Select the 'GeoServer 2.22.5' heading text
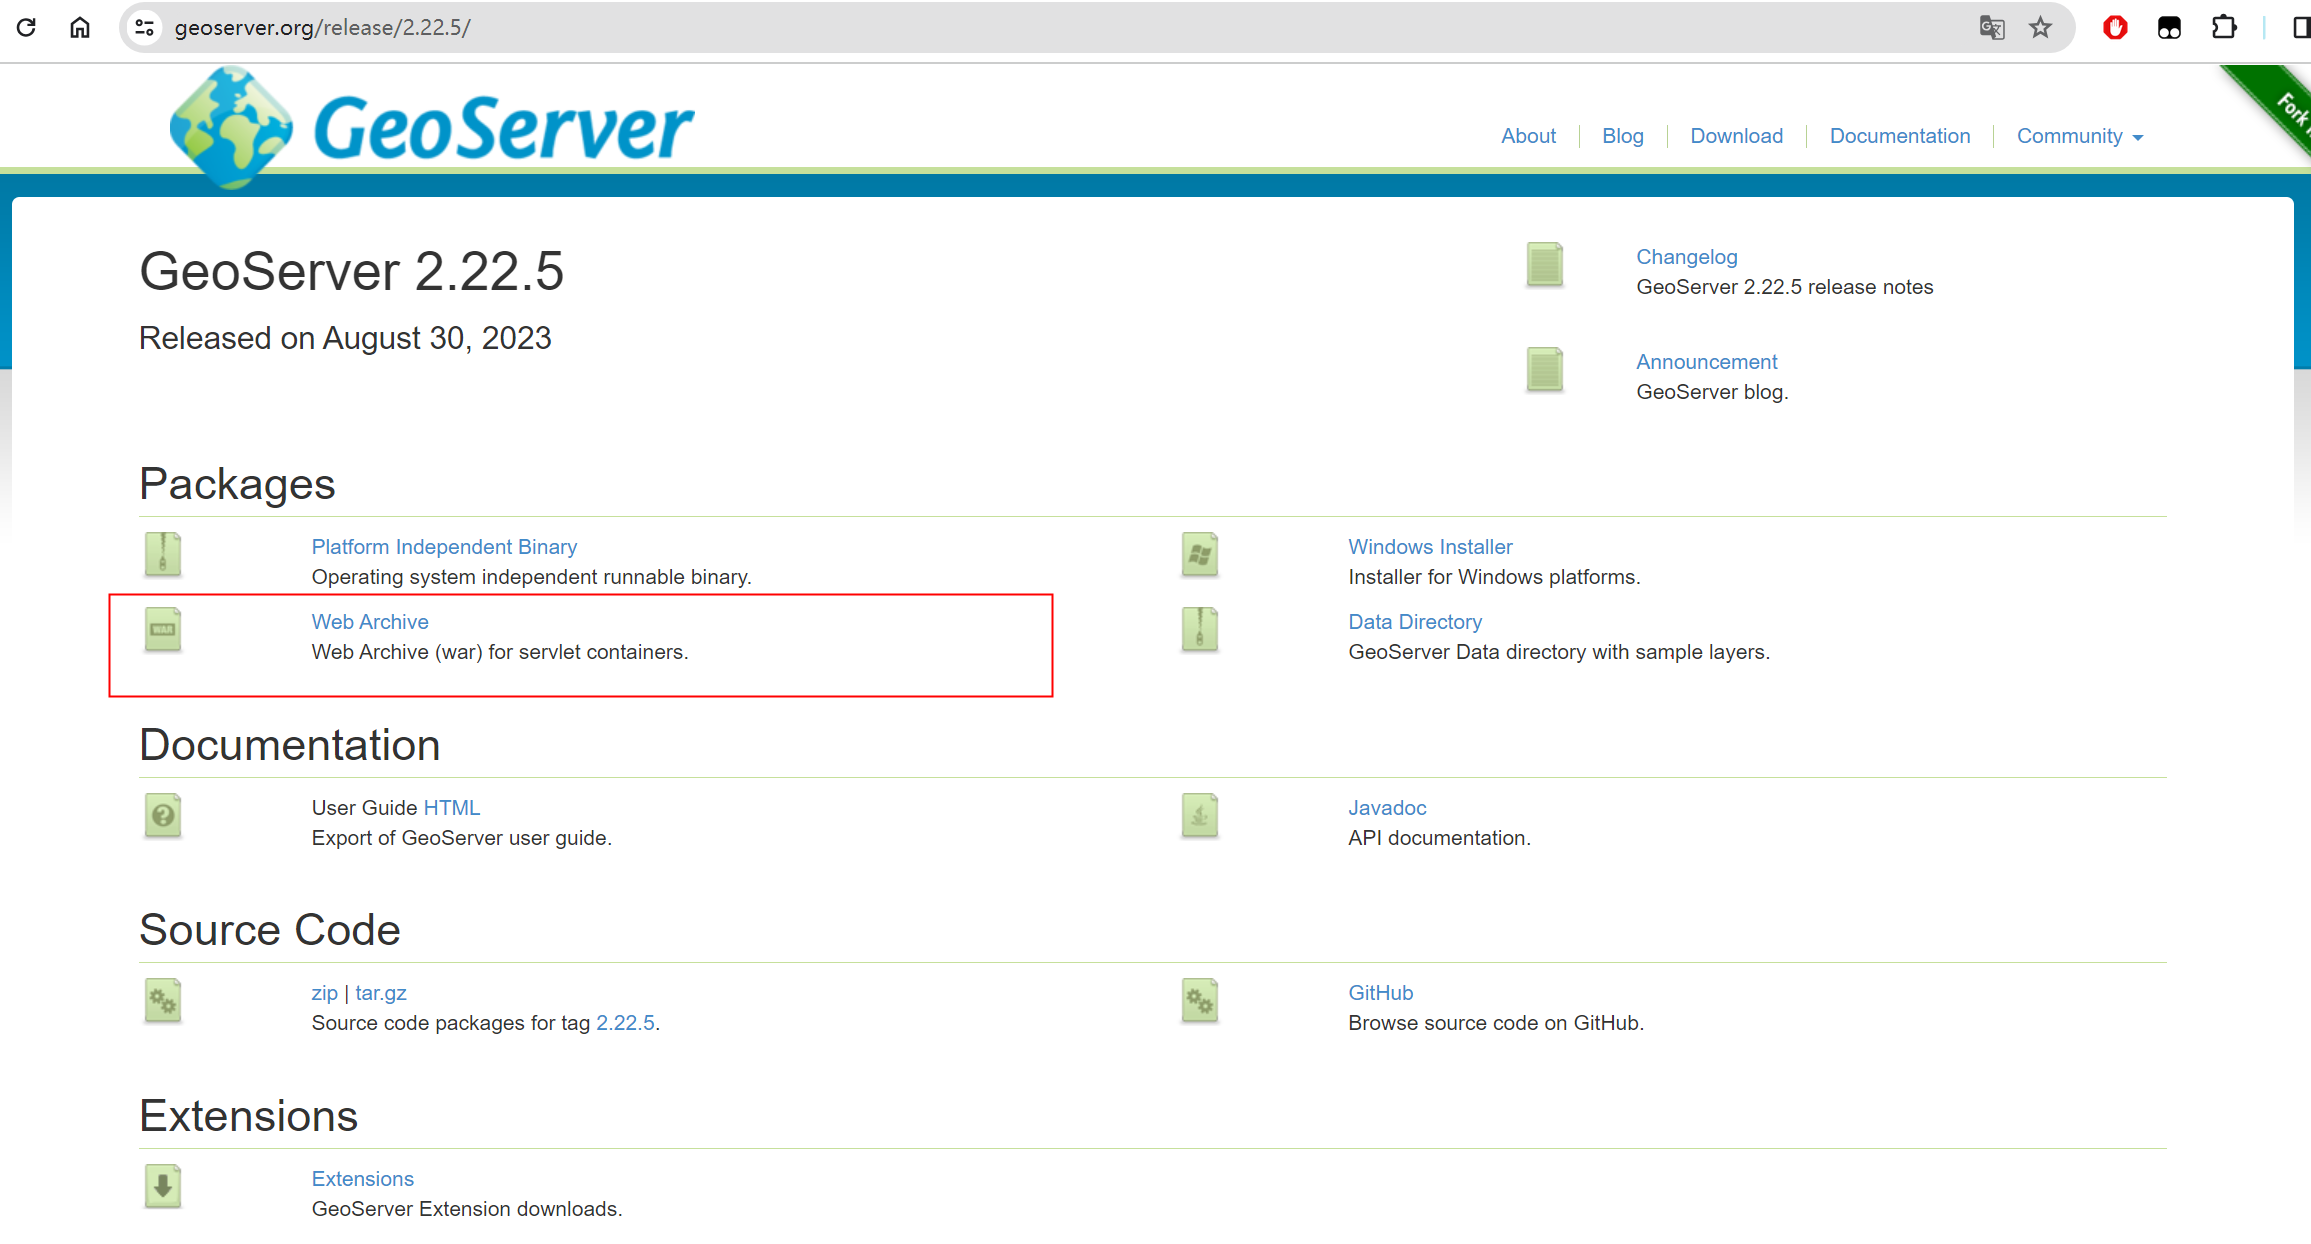 pyautogui.click(x=351, y=271)
